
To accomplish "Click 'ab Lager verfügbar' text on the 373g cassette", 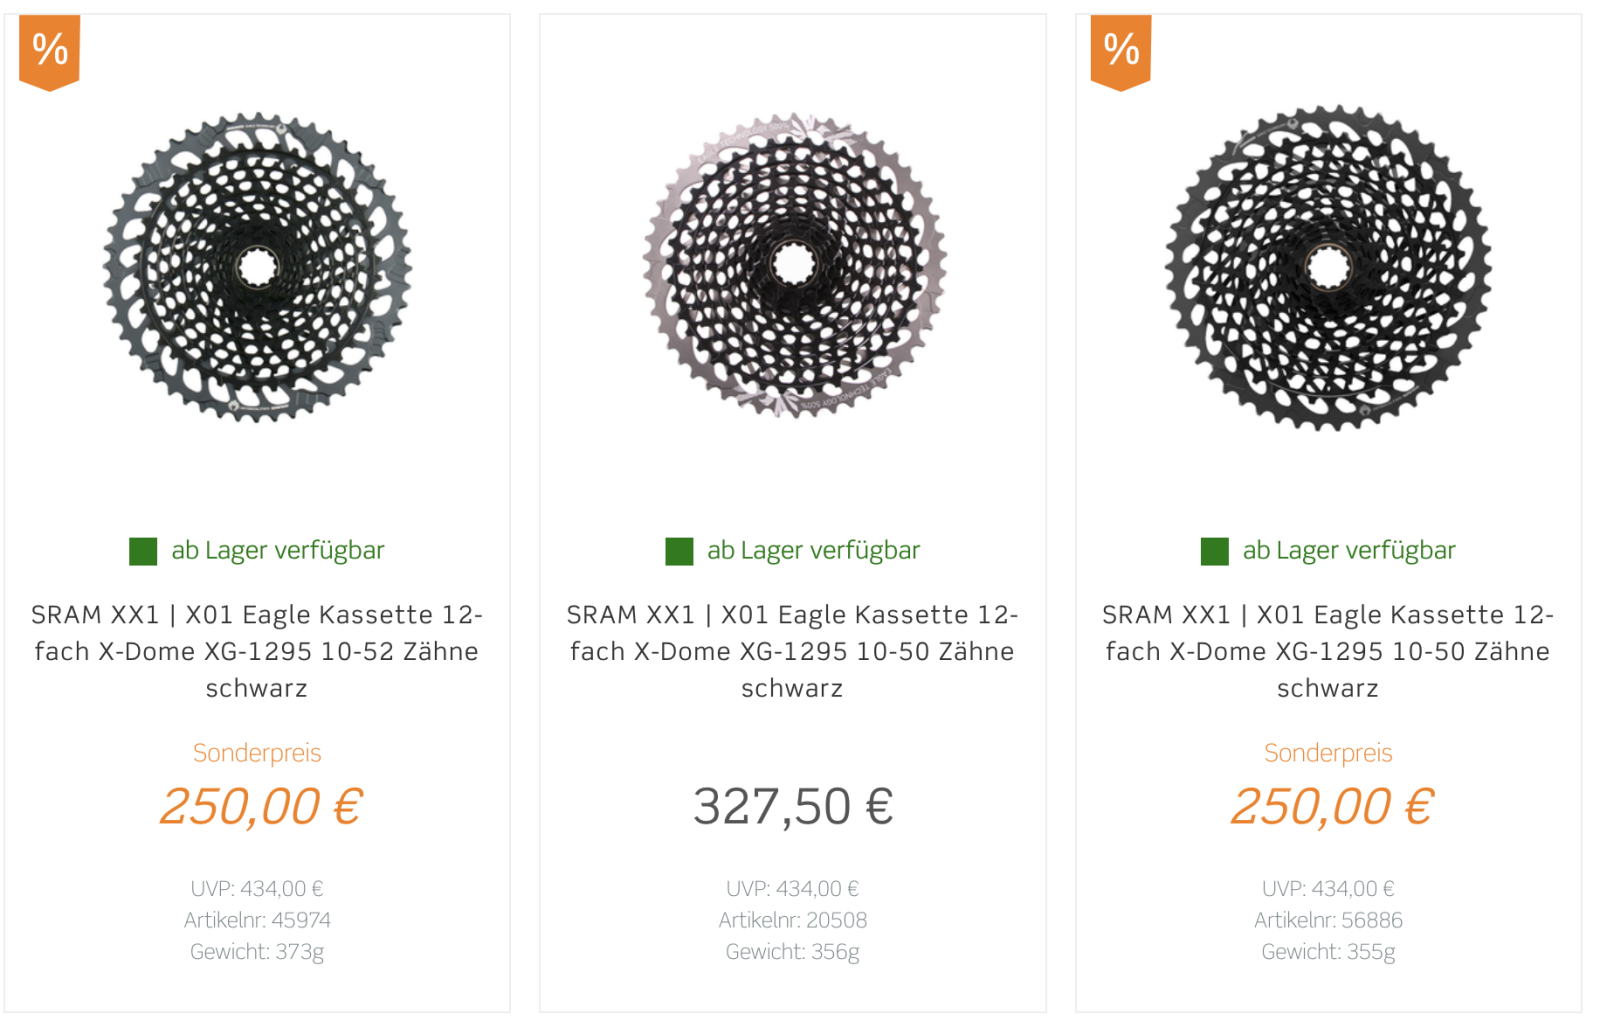I will click(278, 551).
